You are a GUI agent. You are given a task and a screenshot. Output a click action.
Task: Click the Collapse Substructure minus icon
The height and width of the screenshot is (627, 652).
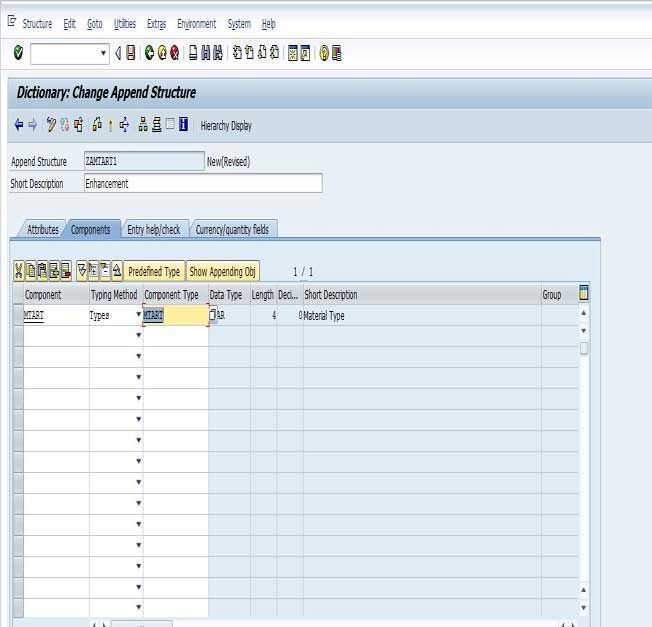click(105, 271)
